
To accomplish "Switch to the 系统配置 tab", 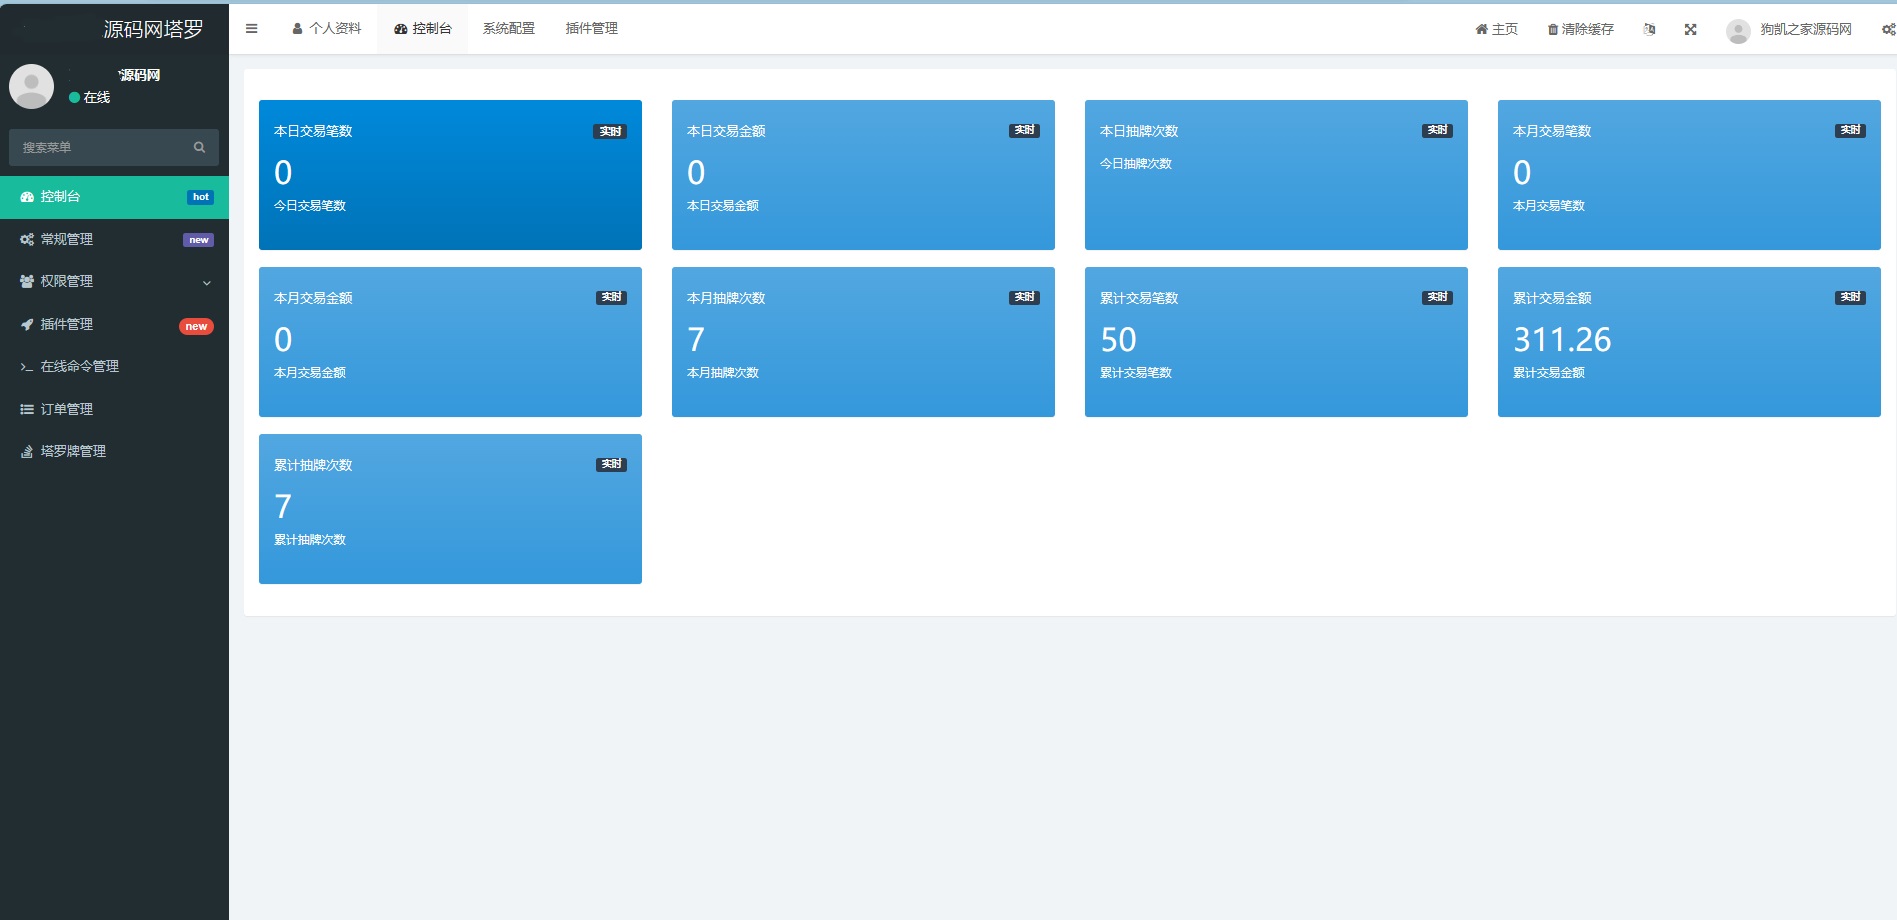I will (x=508, y=29).
